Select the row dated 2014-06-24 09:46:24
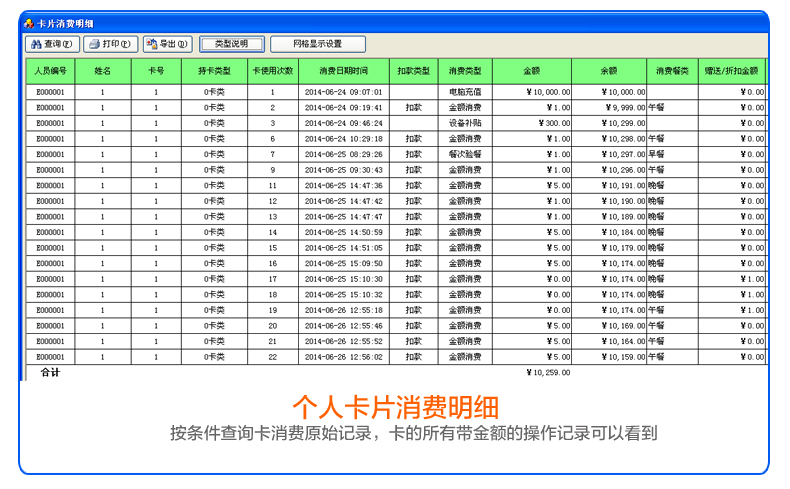Screen dimensions: 790x489 (343, 123)
